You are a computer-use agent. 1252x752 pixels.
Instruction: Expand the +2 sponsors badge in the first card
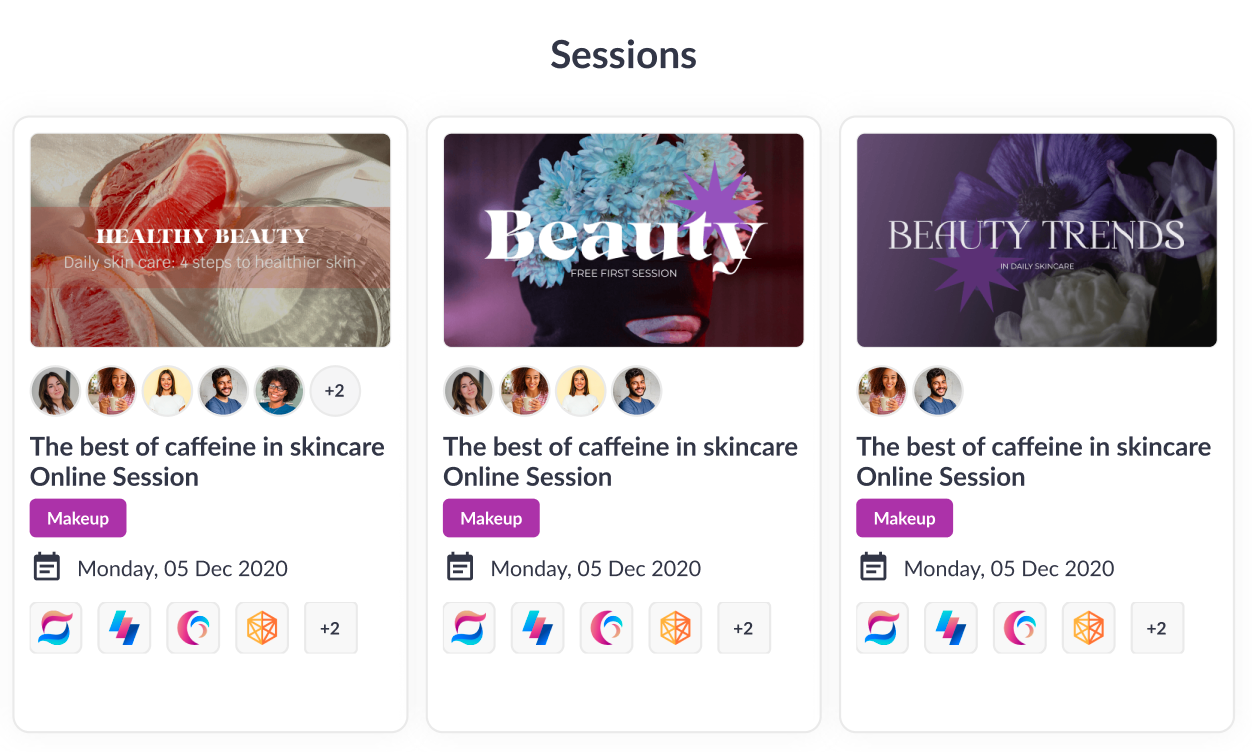[x=330, y=628]
